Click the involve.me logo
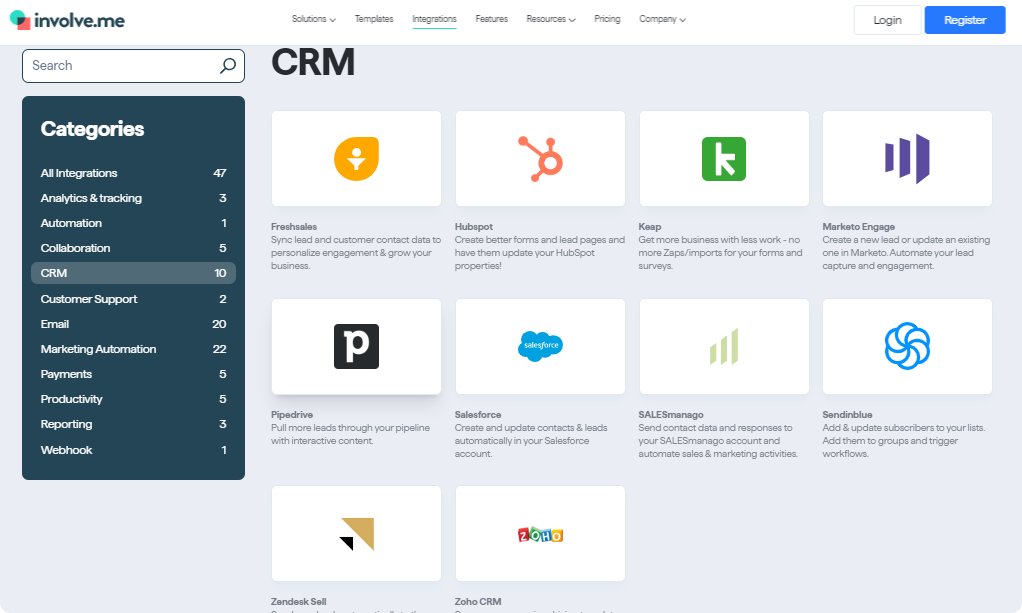This screenshot has width=1022, height=613. (67, 20)
